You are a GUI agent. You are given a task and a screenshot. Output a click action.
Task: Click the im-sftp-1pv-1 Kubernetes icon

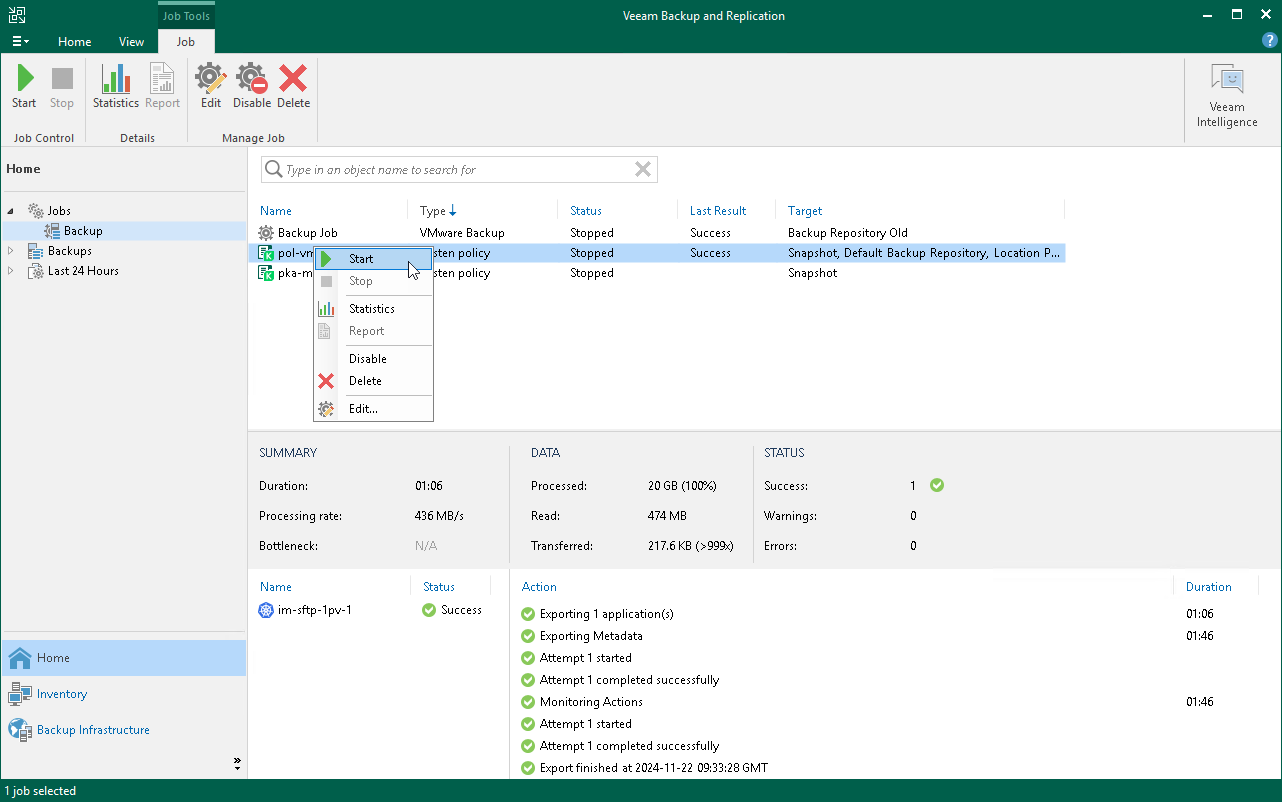coord(266,610)
